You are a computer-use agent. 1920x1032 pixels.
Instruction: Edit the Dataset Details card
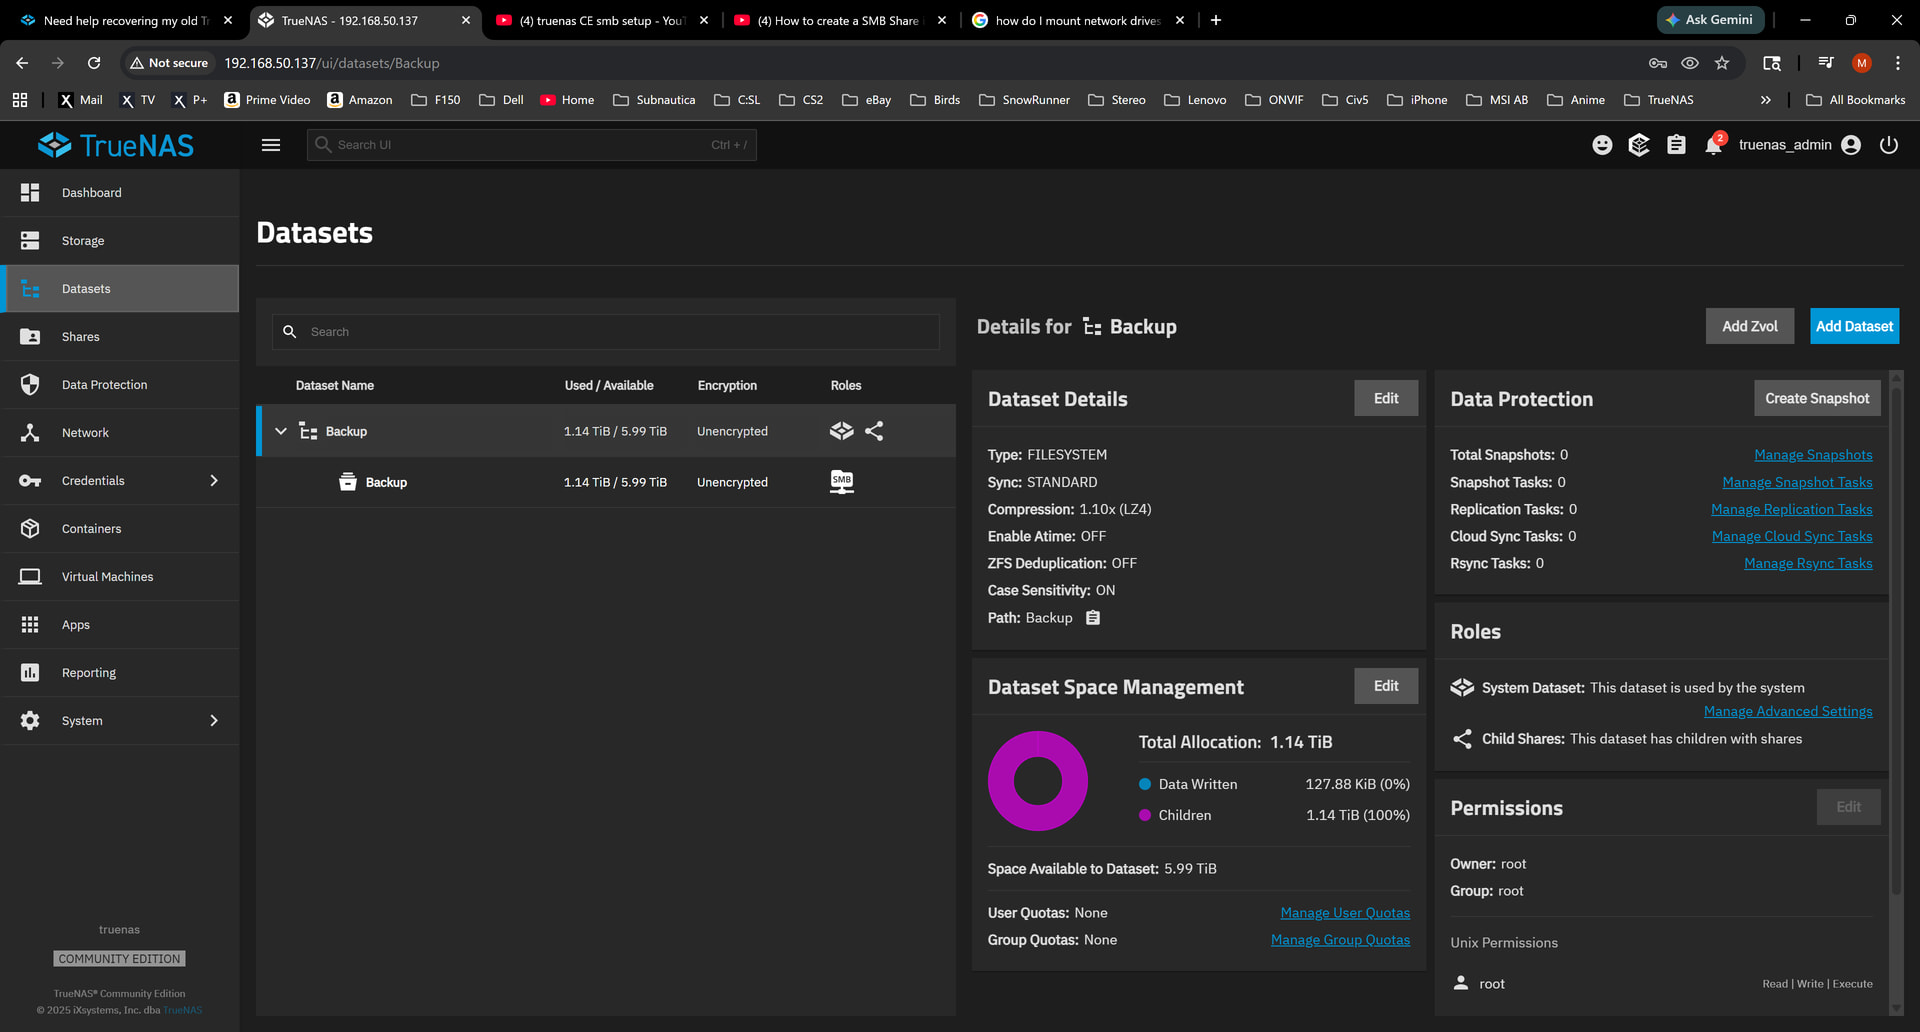coord(1386,398)
